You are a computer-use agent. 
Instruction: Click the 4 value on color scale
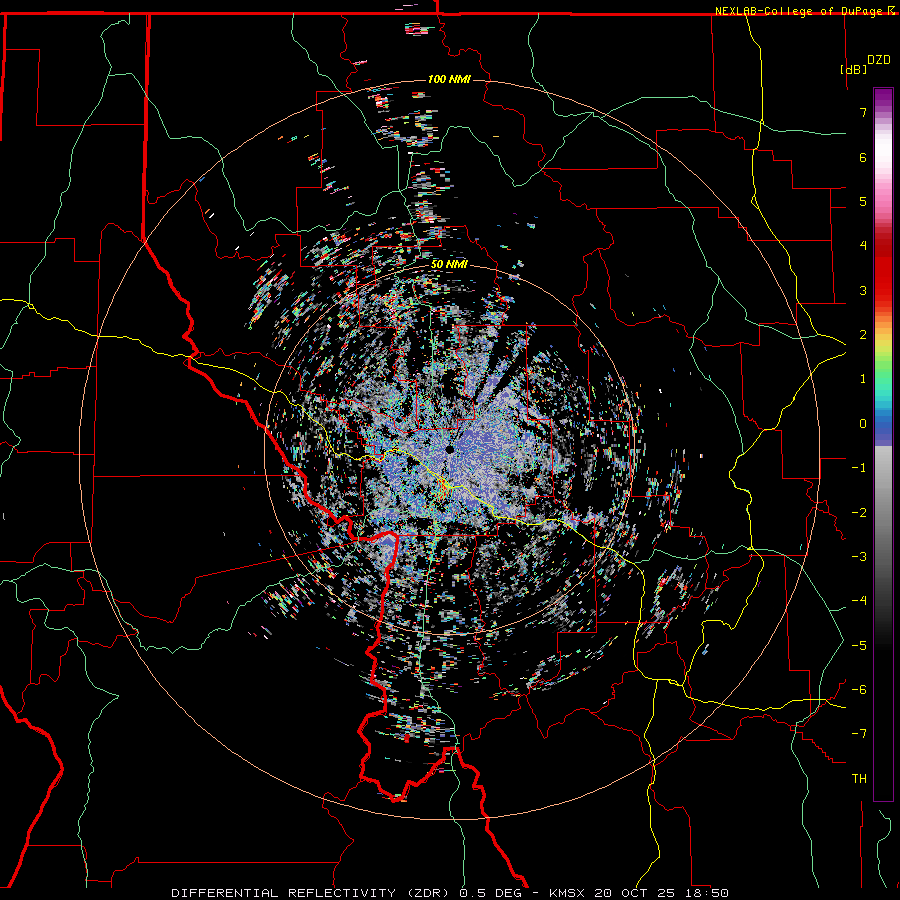click(x=863, y=246)
